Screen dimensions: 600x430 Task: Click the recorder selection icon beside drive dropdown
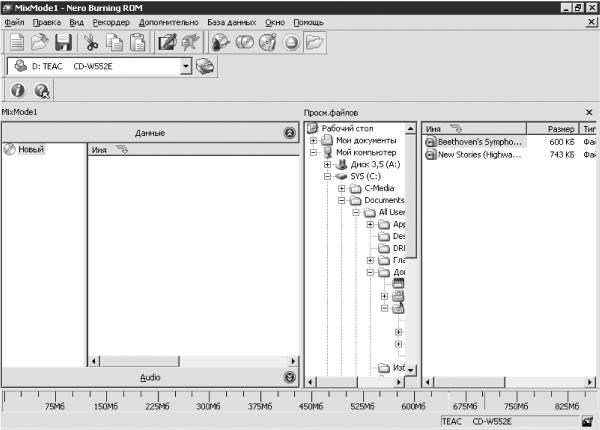point(204,66)
